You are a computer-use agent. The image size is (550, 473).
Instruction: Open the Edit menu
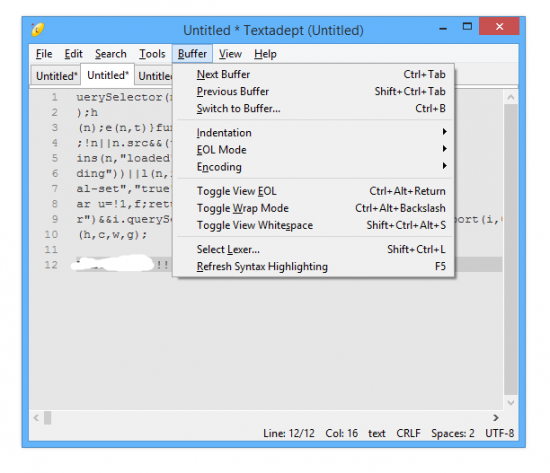[73, 54]
